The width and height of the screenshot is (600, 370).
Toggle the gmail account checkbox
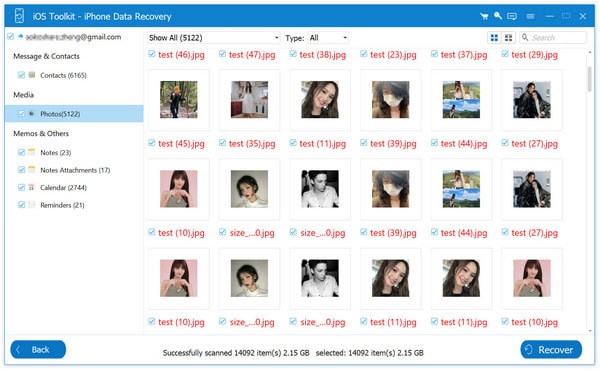click(x=11, y=37)
